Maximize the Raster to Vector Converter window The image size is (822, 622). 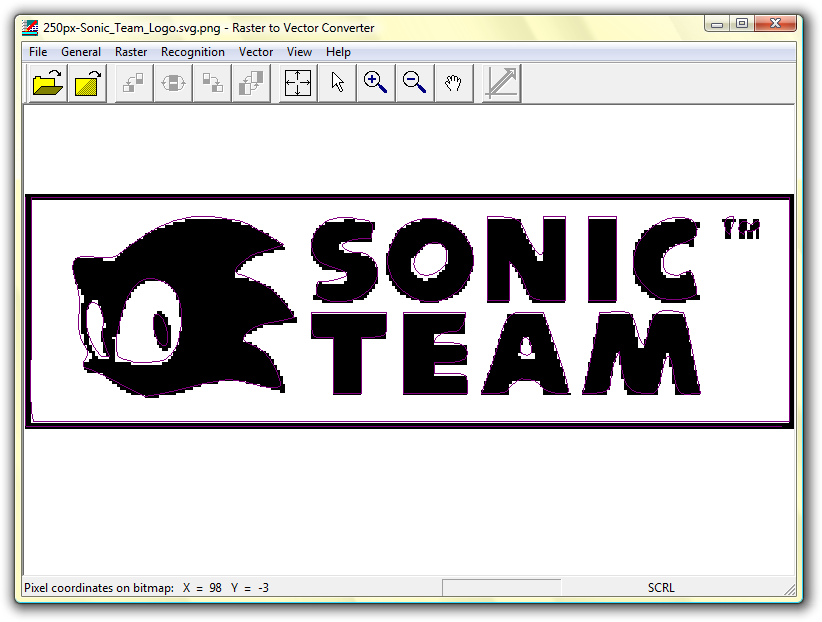coord(741,24)
